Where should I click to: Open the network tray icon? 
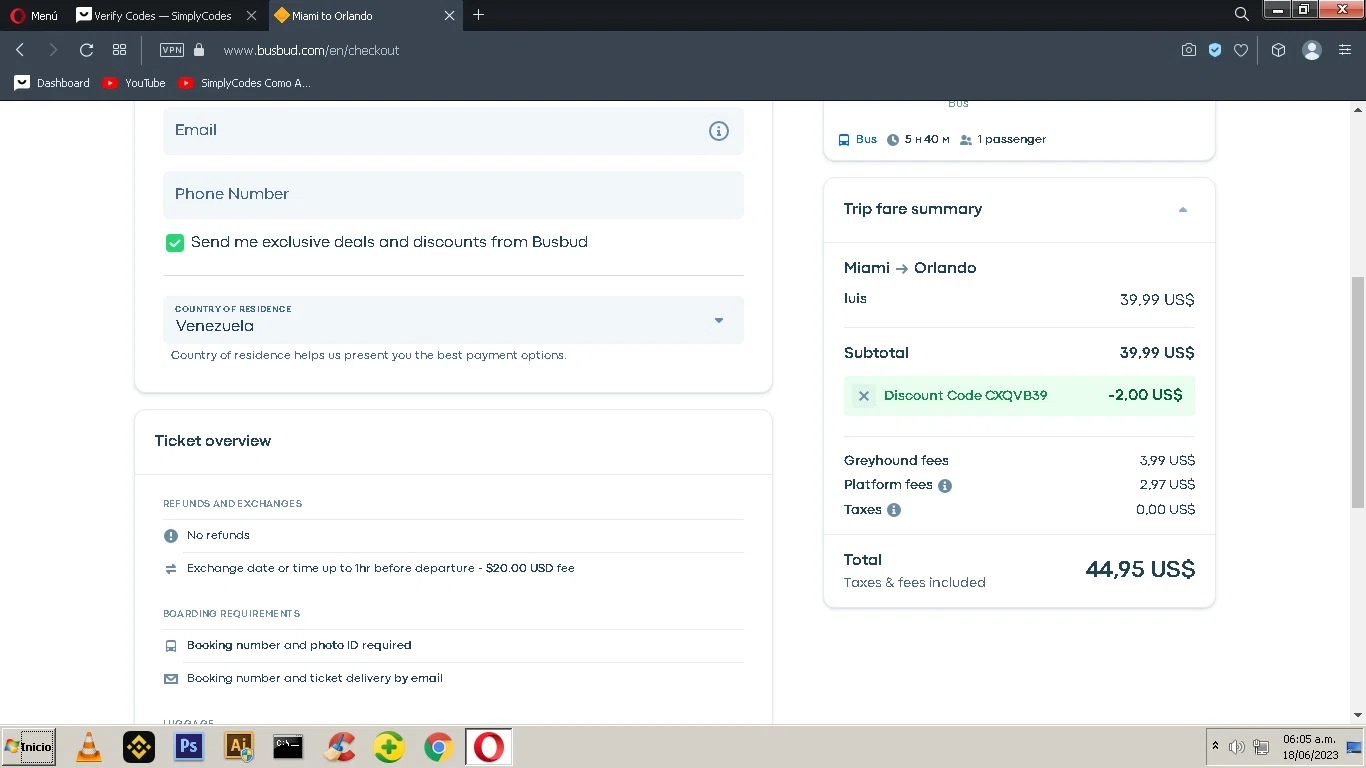[1261, 747]
